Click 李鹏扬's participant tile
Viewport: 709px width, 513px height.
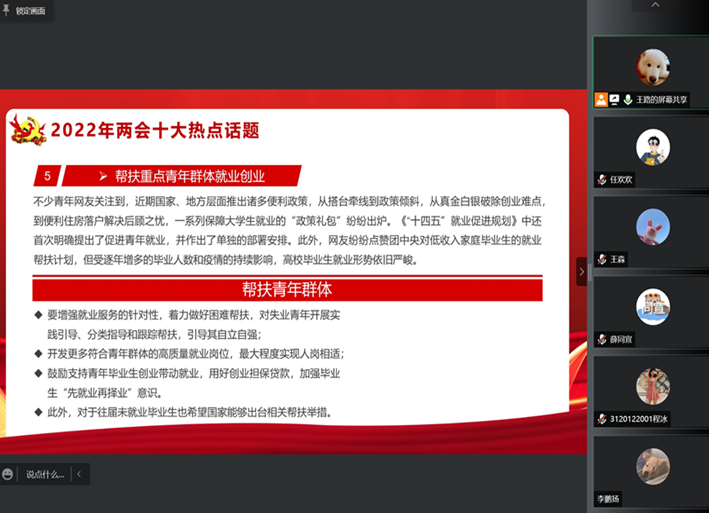click(x=652, y=468)
